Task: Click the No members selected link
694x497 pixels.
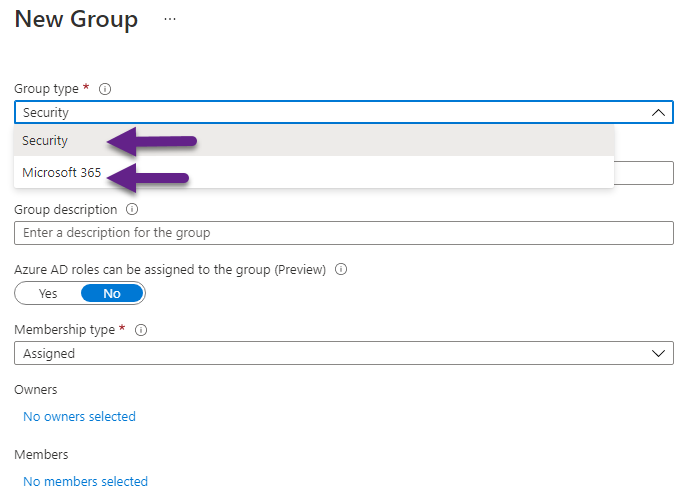Action: point(85,481)
